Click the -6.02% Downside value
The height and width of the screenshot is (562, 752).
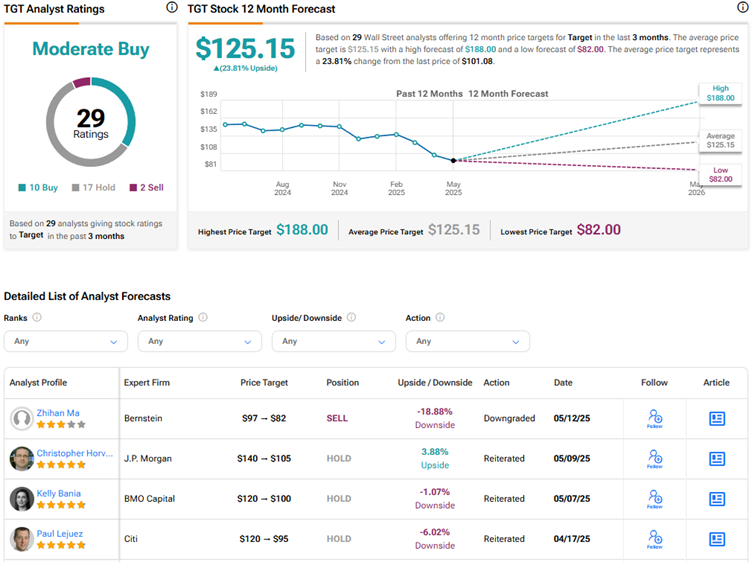point(435,539)
